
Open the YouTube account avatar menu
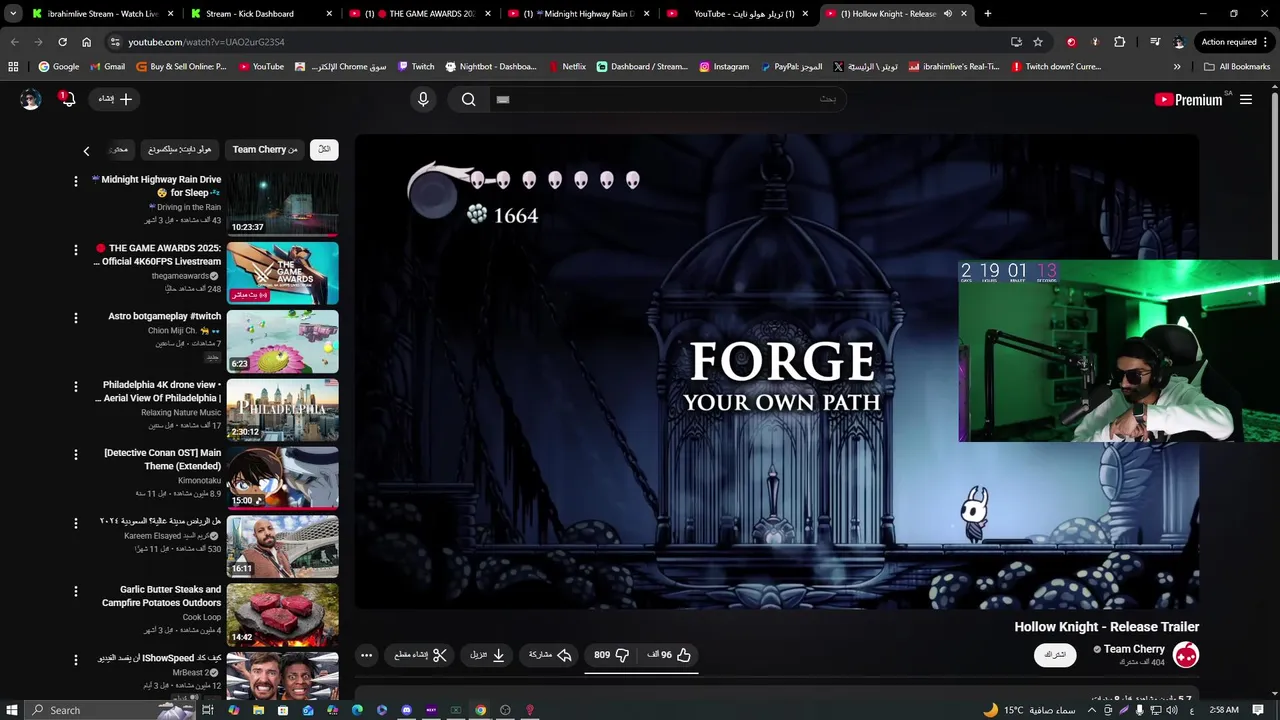pos(30,99)
